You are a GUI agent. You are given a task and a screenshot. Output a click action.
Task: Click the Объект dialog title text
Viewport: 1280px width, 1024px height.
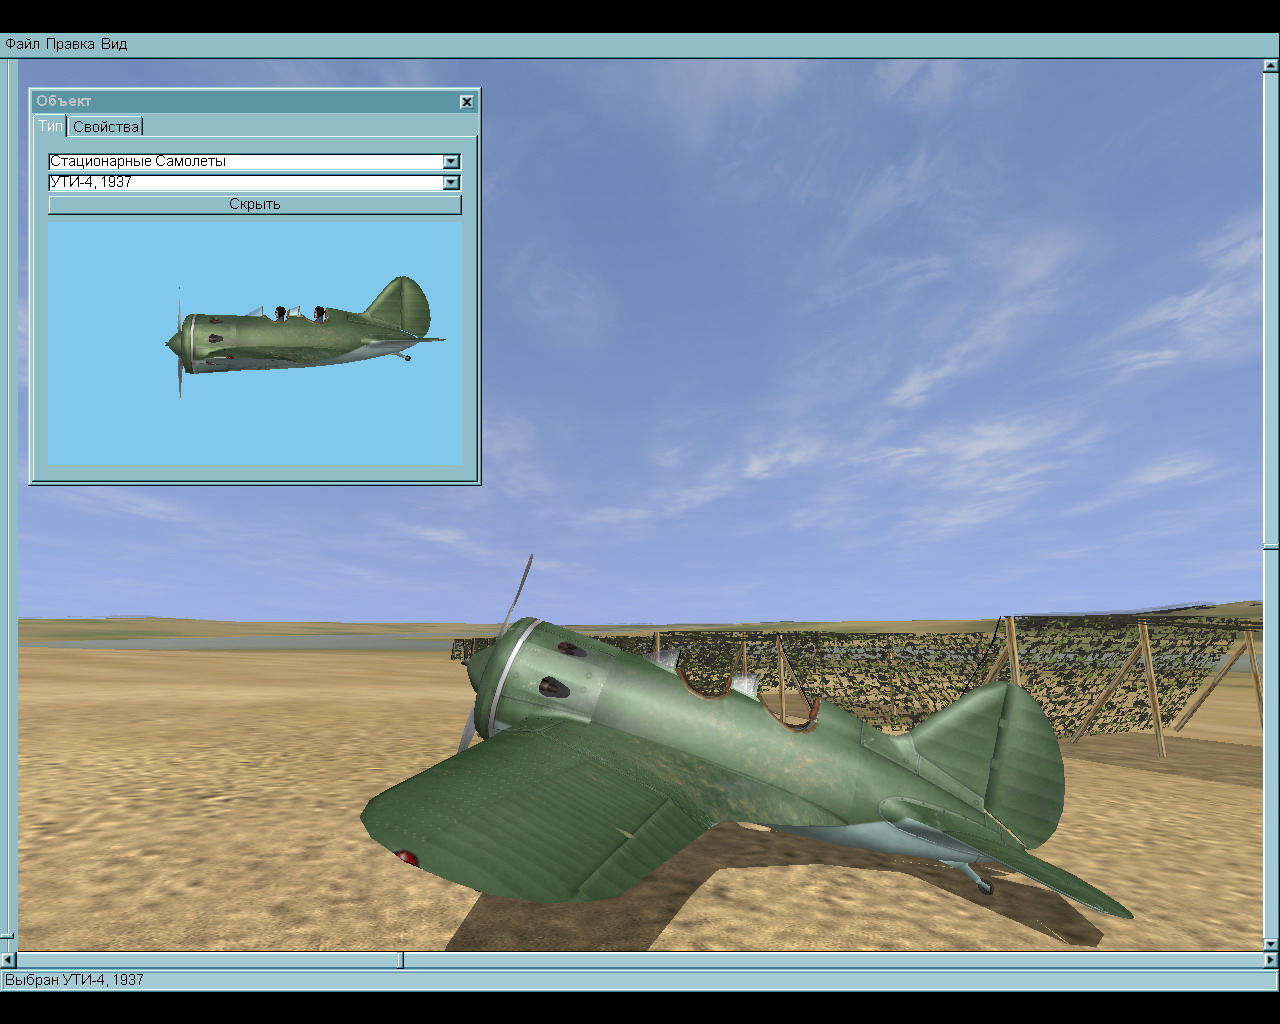64,101
